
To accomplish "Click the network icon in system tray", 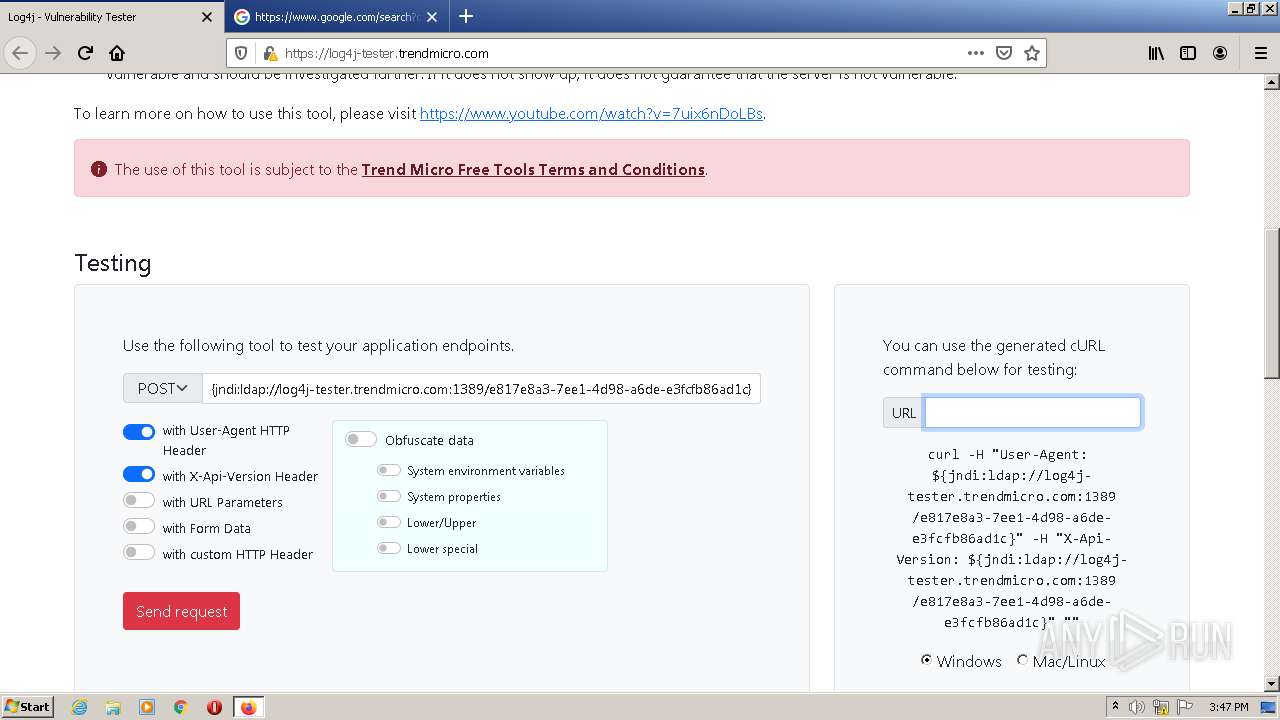I will pyautogui.click(x=1161, y=707).
